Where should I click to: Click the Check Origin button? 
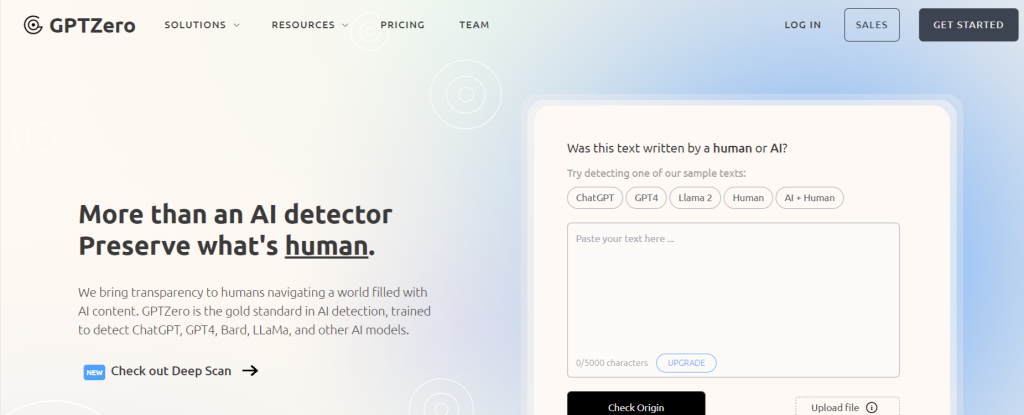click(636, 403)
